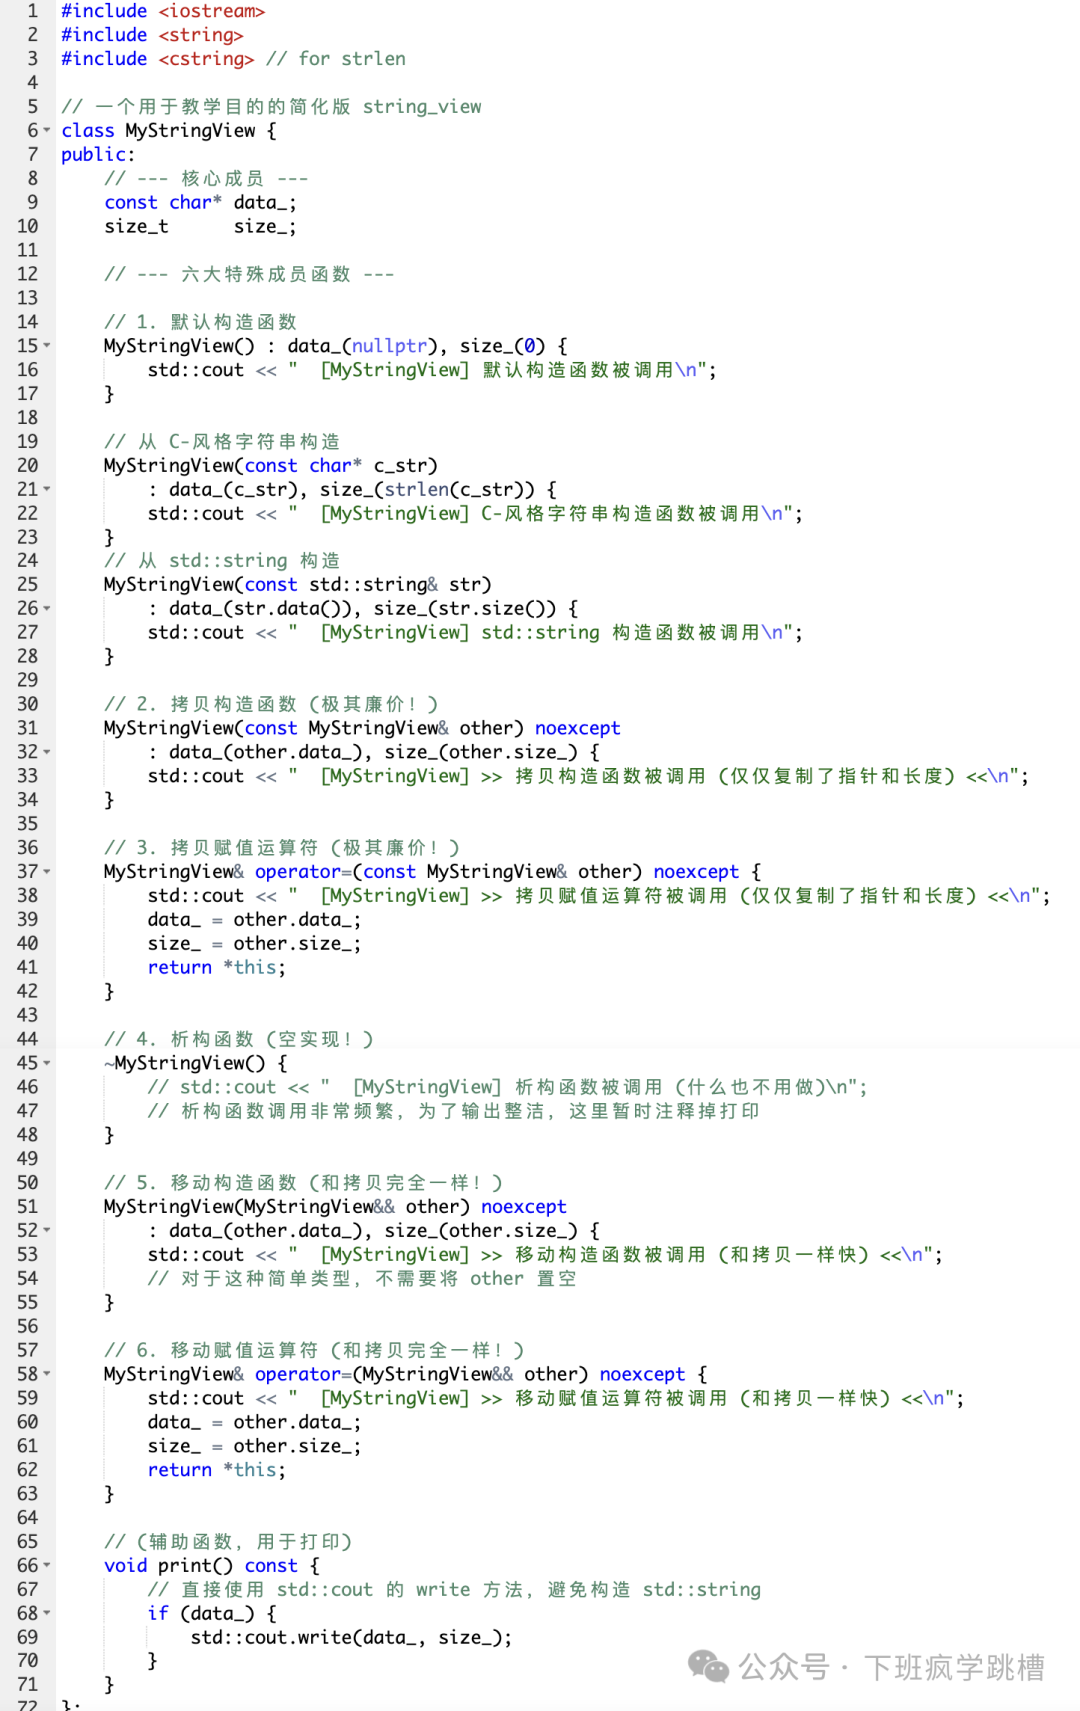Viewport: 1080px width, 1711px height.
Task: Click the #include <cstring> directive
Action: 158,59
